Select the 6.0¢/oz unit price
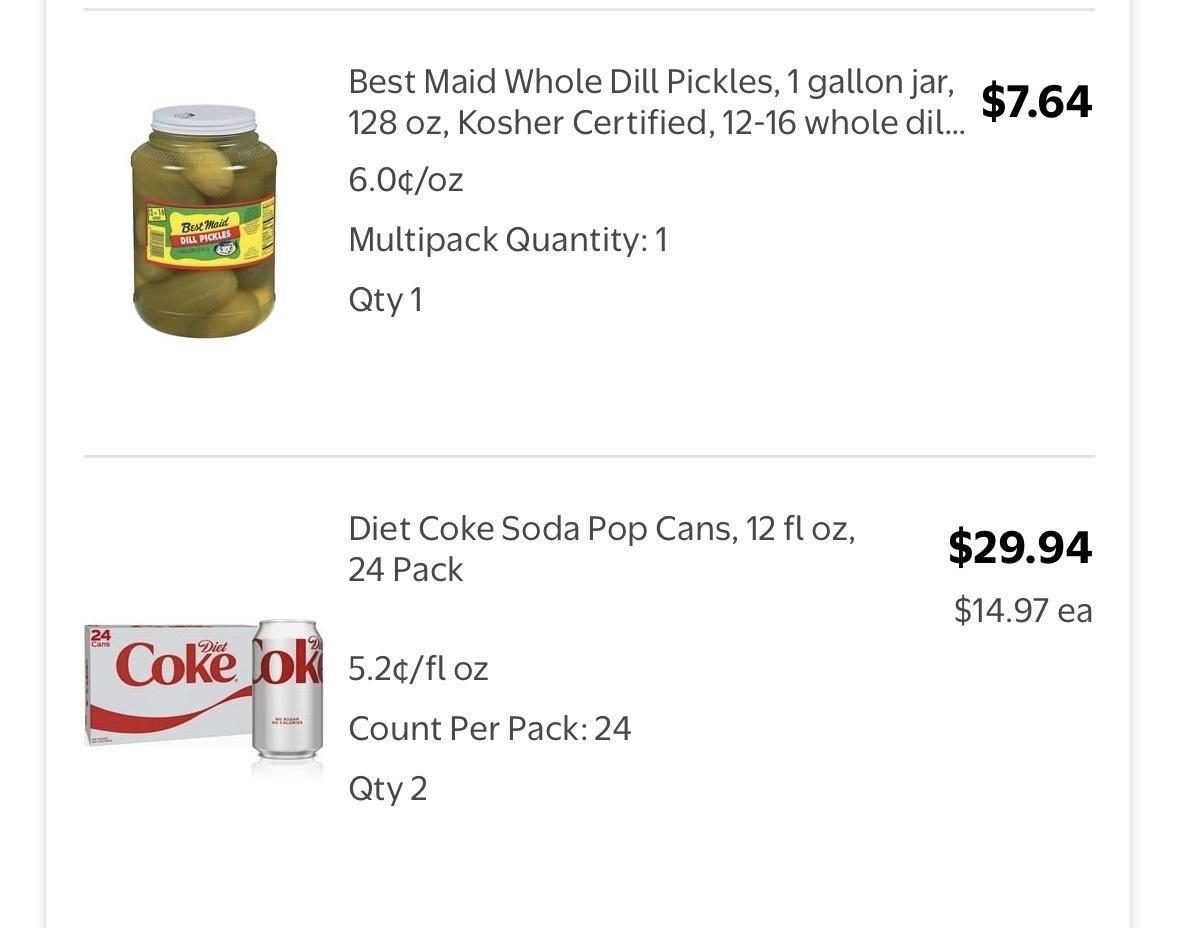 tap(406, 180)
